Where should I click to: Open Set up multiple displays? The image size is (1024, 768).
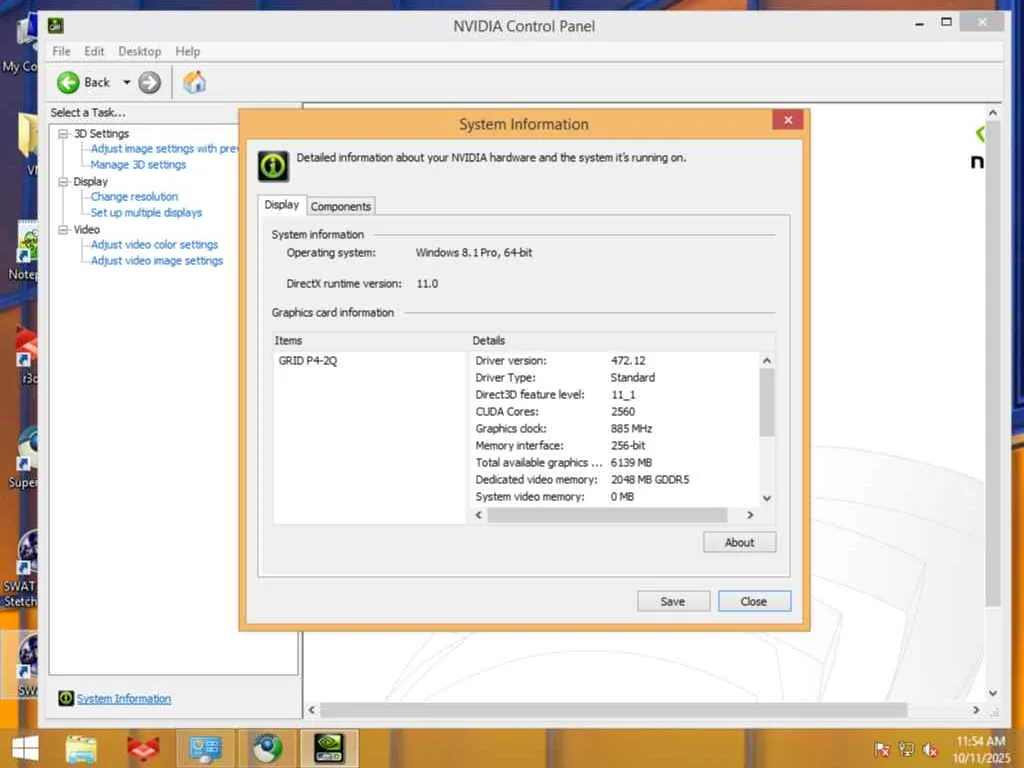click(x=146, y=213)
